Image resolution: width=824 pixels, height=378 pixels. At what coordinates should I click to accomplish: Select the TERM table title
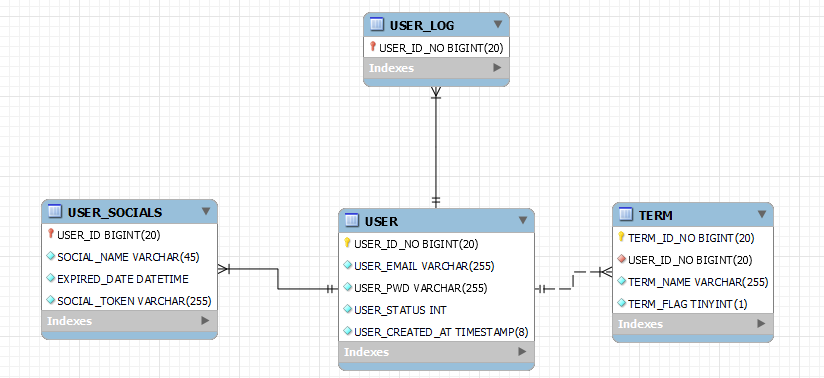656,215
